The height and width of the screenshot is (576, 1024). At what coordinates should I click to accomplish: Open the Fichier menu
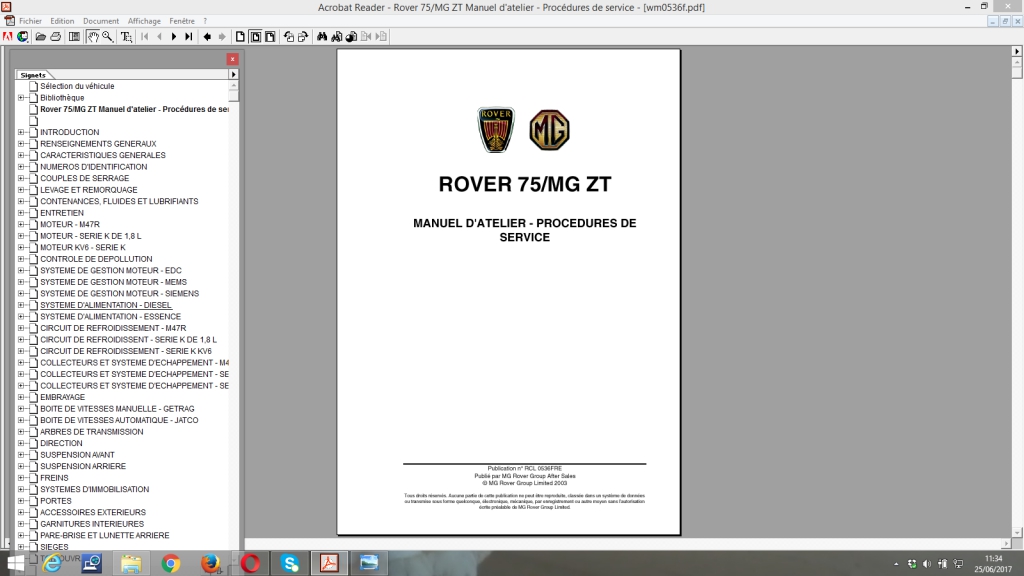coord(30,21)
